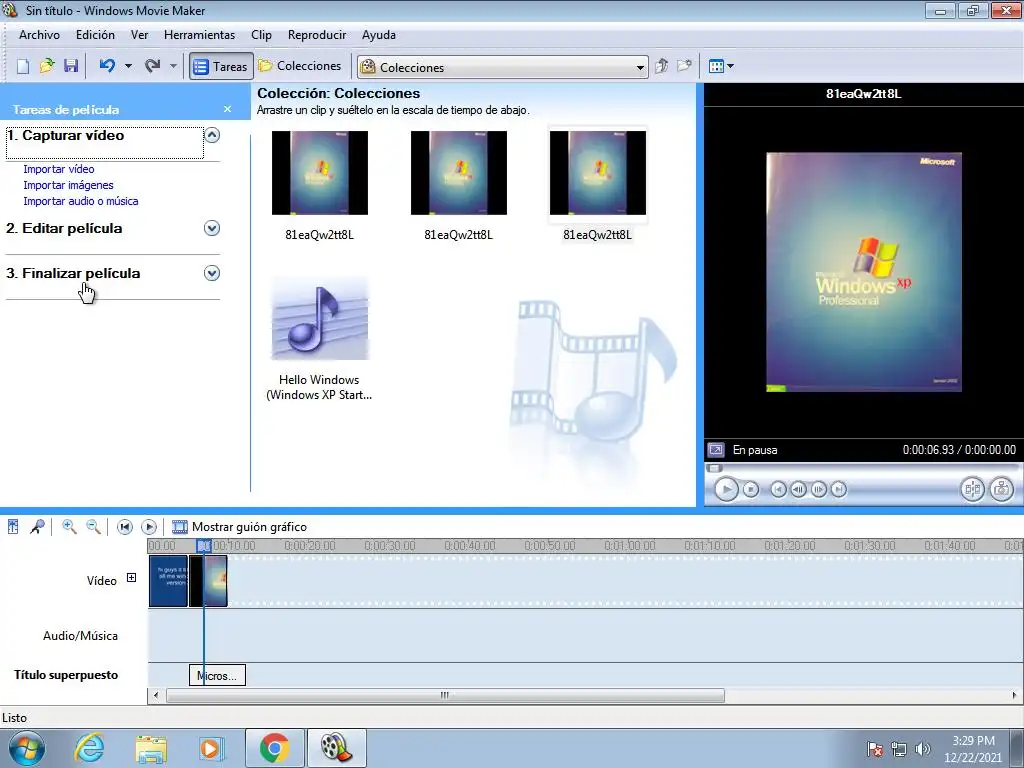Image resolution: width=1024 pixels, height=768 pixels.
Task: Click the volume speaker tray icon
Action: tap(922, 749)
